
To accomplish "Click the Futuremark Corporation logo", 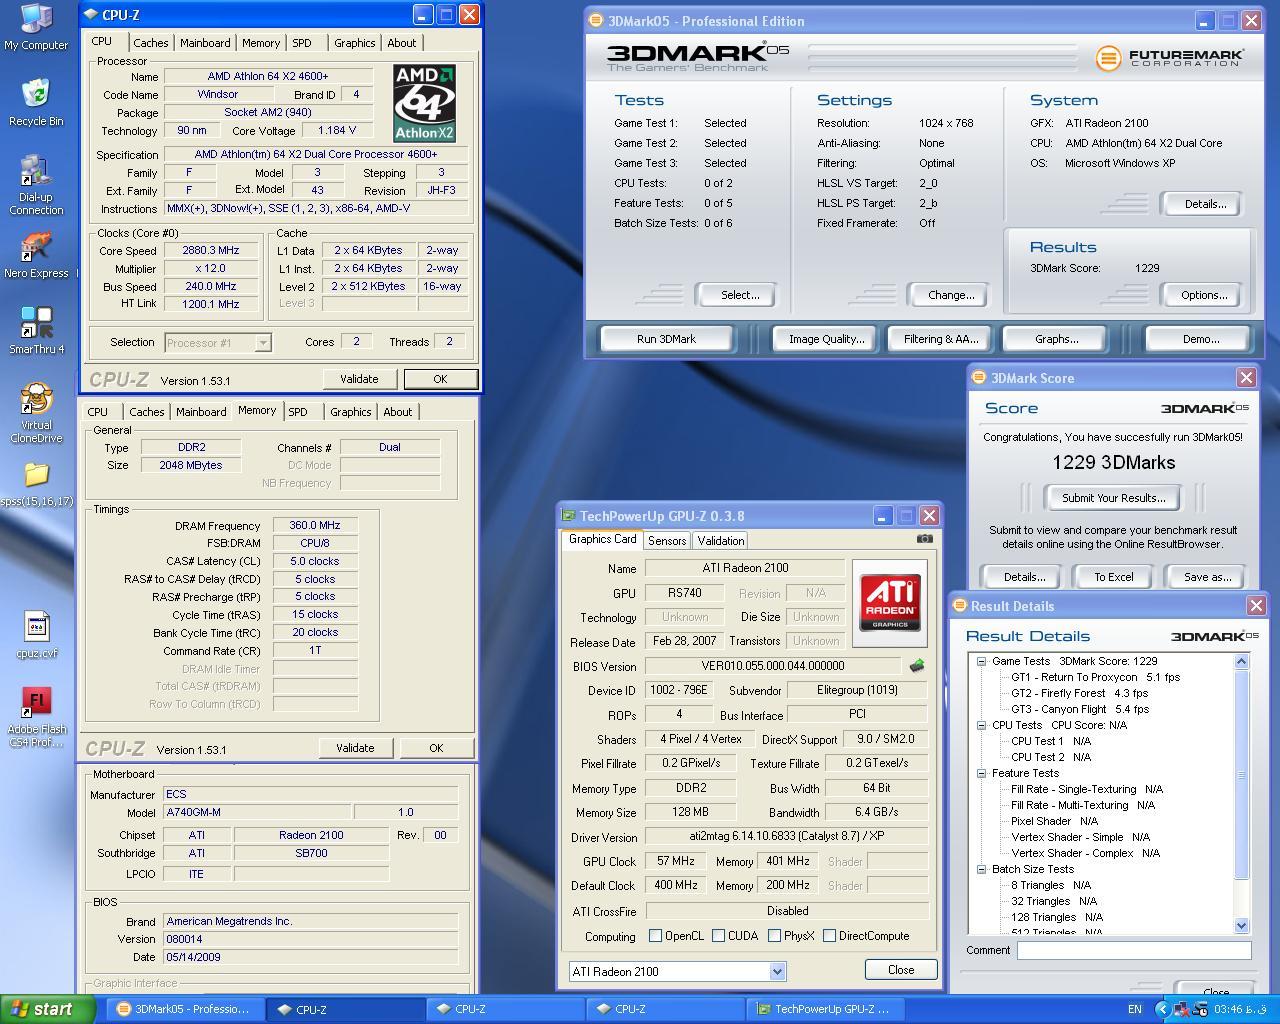I will point(1169,58).
